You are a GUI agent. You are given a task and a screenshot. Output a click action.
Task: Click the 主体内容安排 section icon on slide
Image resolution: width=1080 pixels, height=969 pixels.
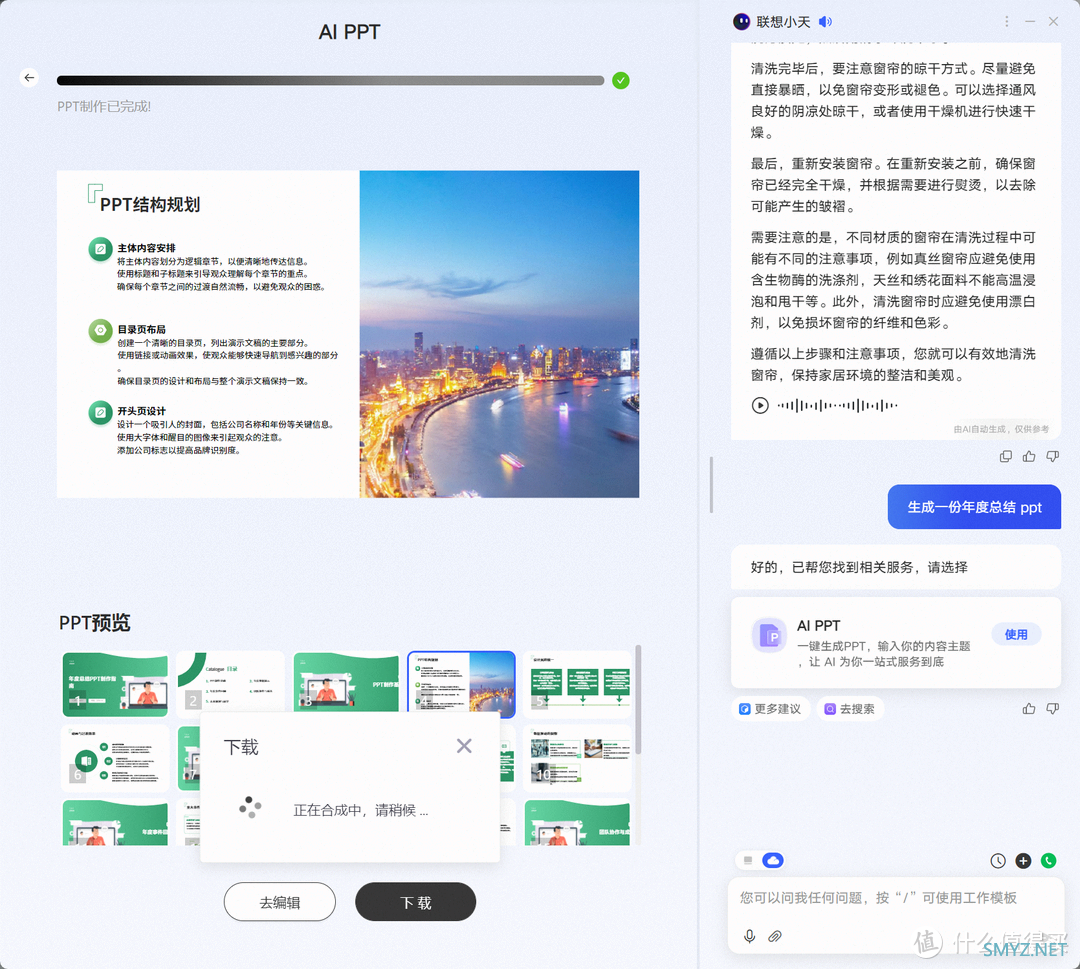point(101,249)
